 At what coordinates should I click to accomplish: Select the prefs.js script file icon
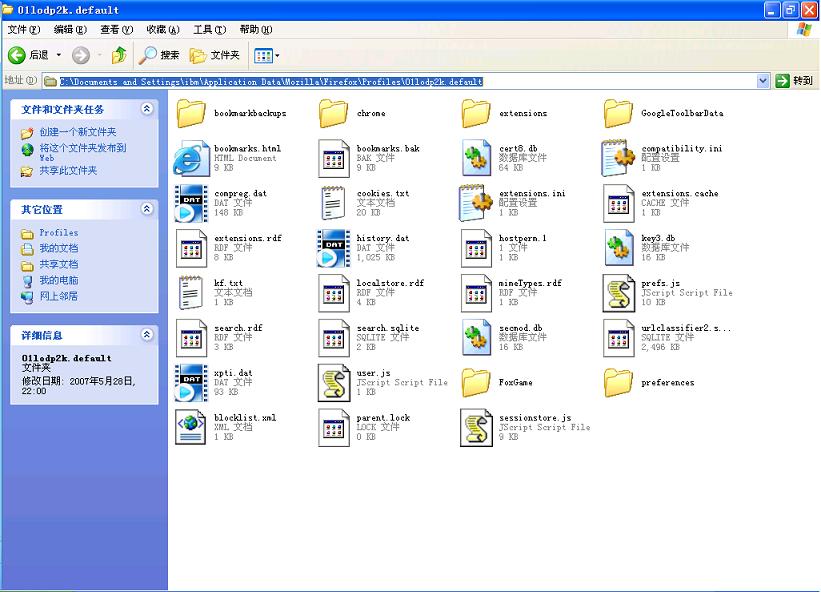[618, 293]
